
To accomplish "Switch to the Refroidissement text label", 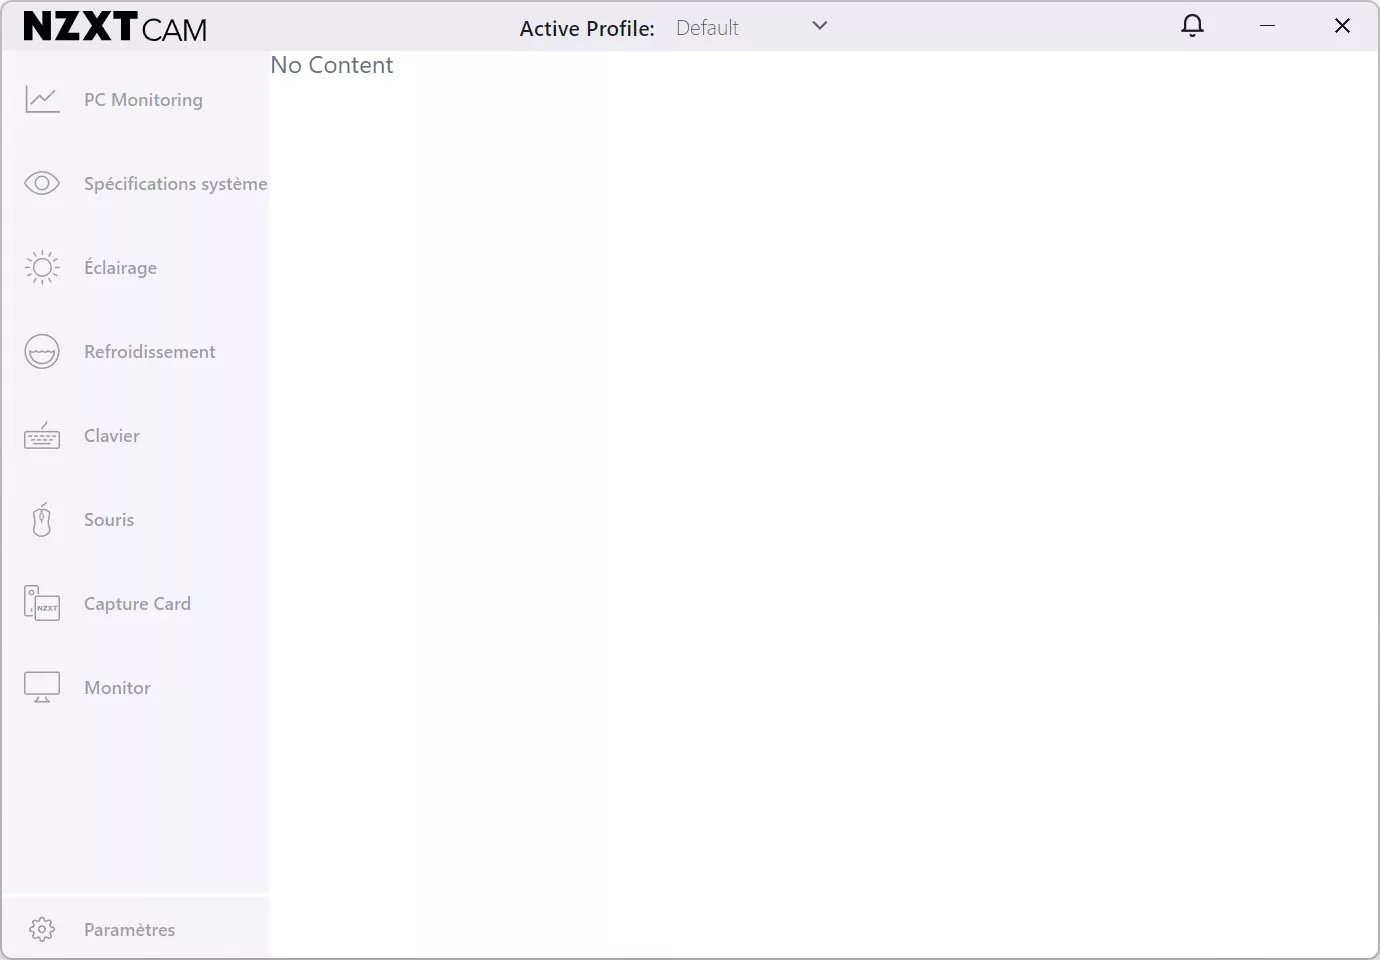I will coord(149,352).
